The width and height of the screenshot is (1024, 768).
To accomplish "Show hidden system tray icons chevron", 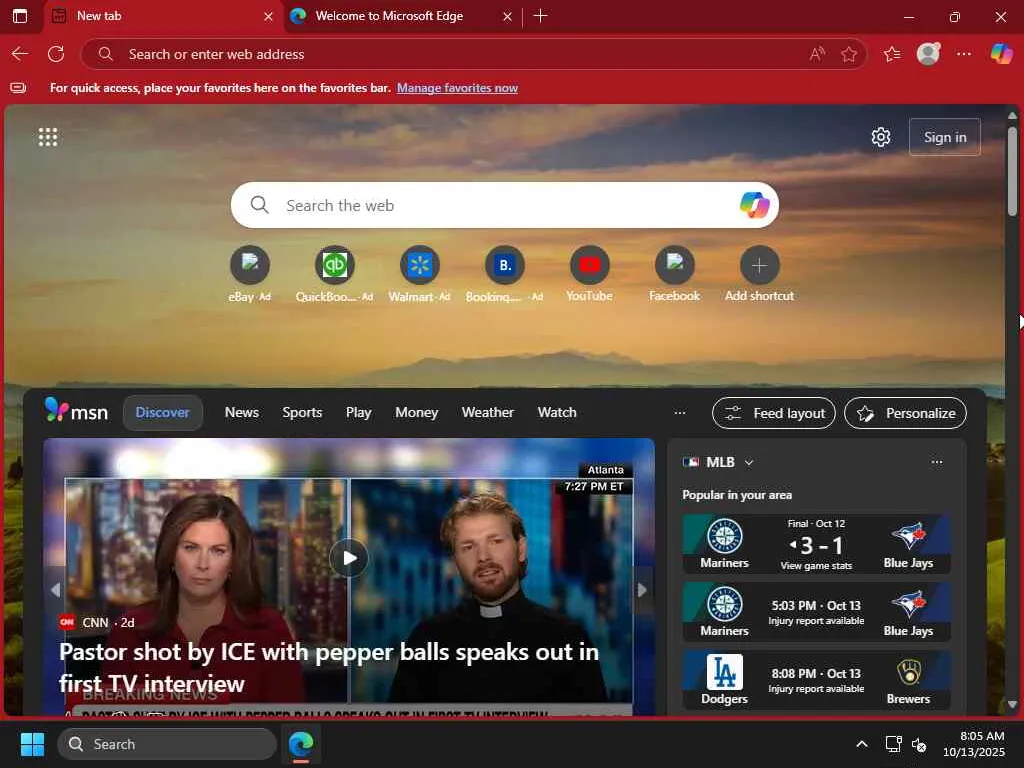I will click(x=862, y=744).
